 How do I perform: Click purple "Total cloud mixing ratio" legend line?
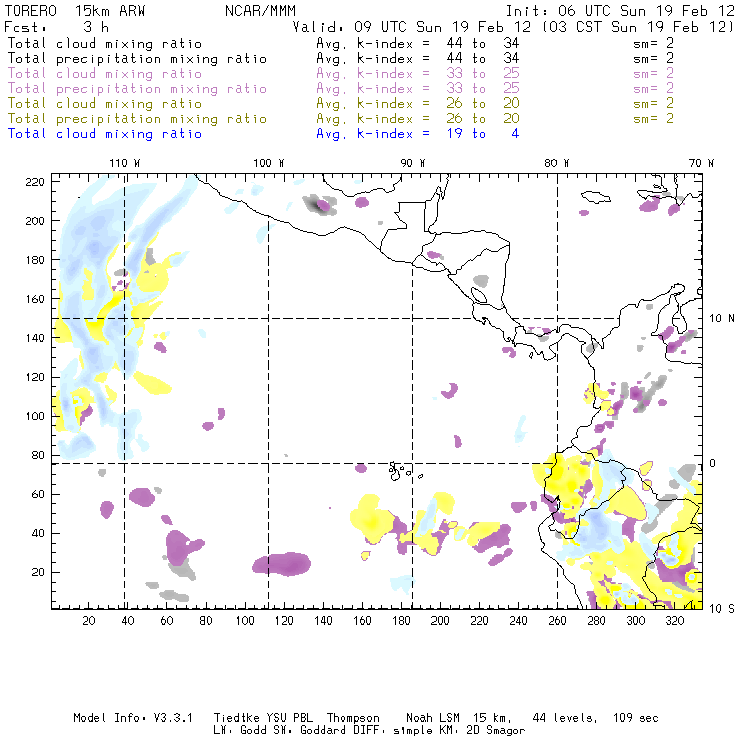coord(105,74)
